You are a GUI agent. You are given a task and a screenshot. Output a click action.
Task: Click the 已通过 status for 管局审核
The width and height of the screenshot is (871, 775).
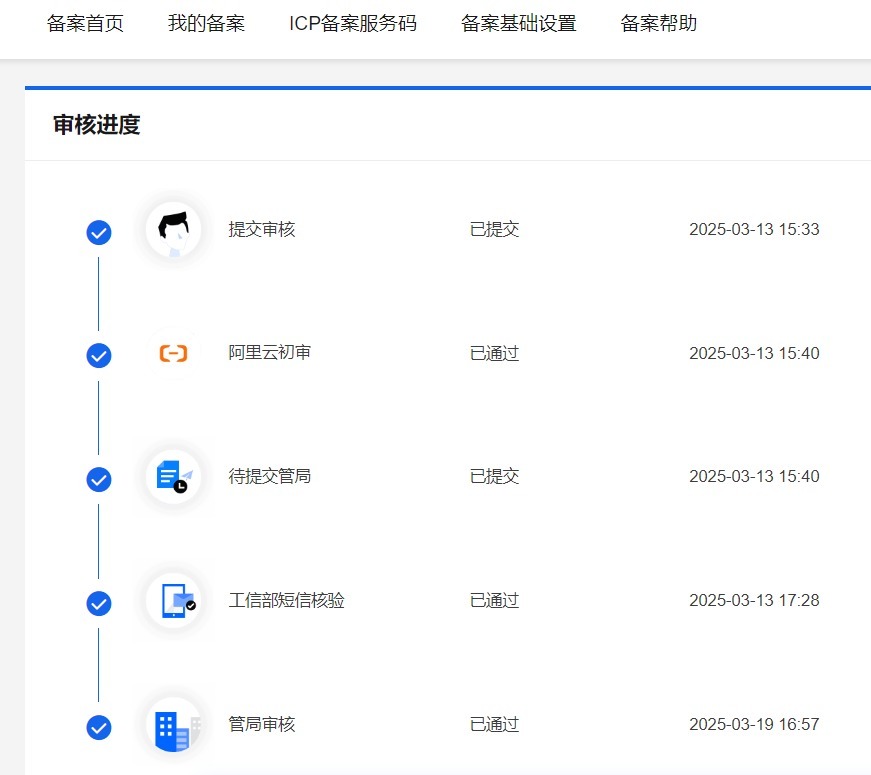point(495,725)
